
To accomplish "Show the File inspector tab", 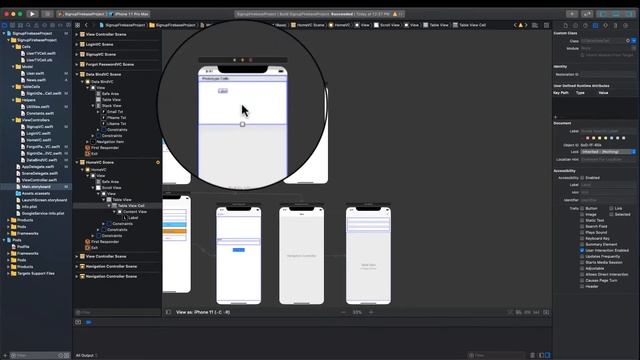I will pyautogui.click(x=565, y=25).
